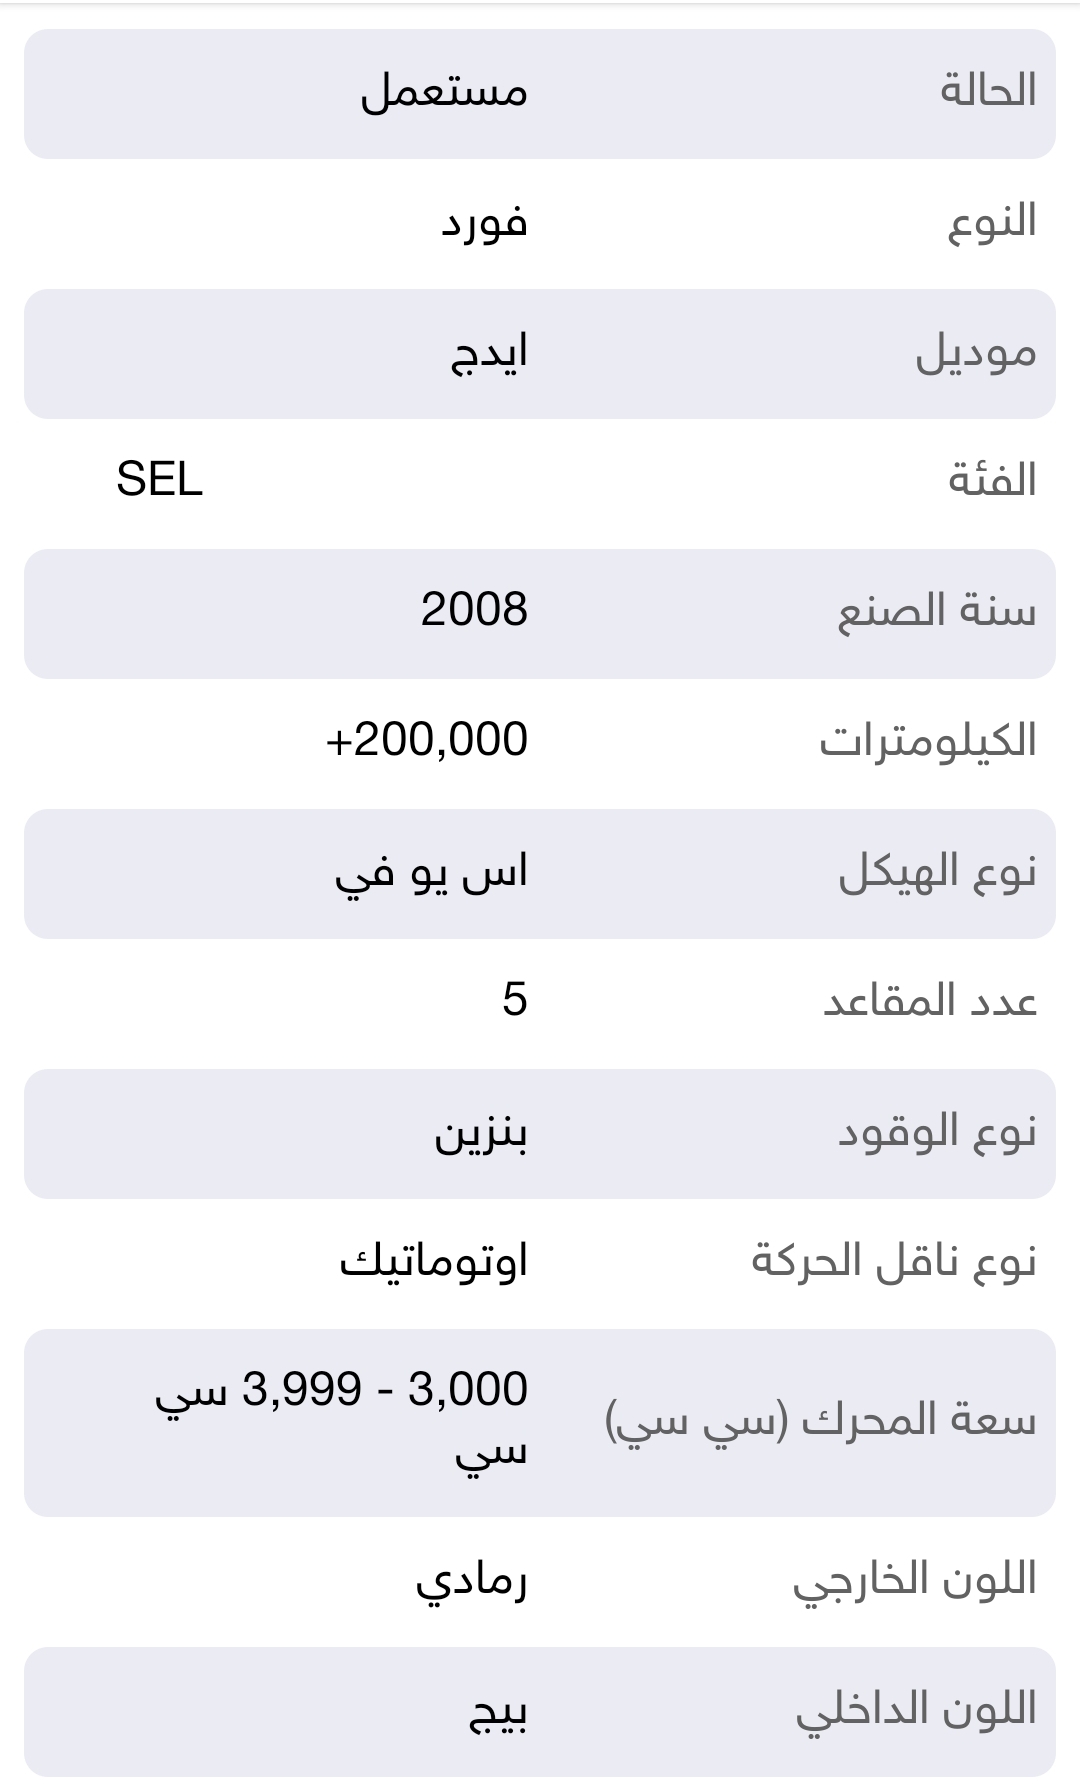
Task: Select the seat count value 5
Action: click(x=515, y=1000)
